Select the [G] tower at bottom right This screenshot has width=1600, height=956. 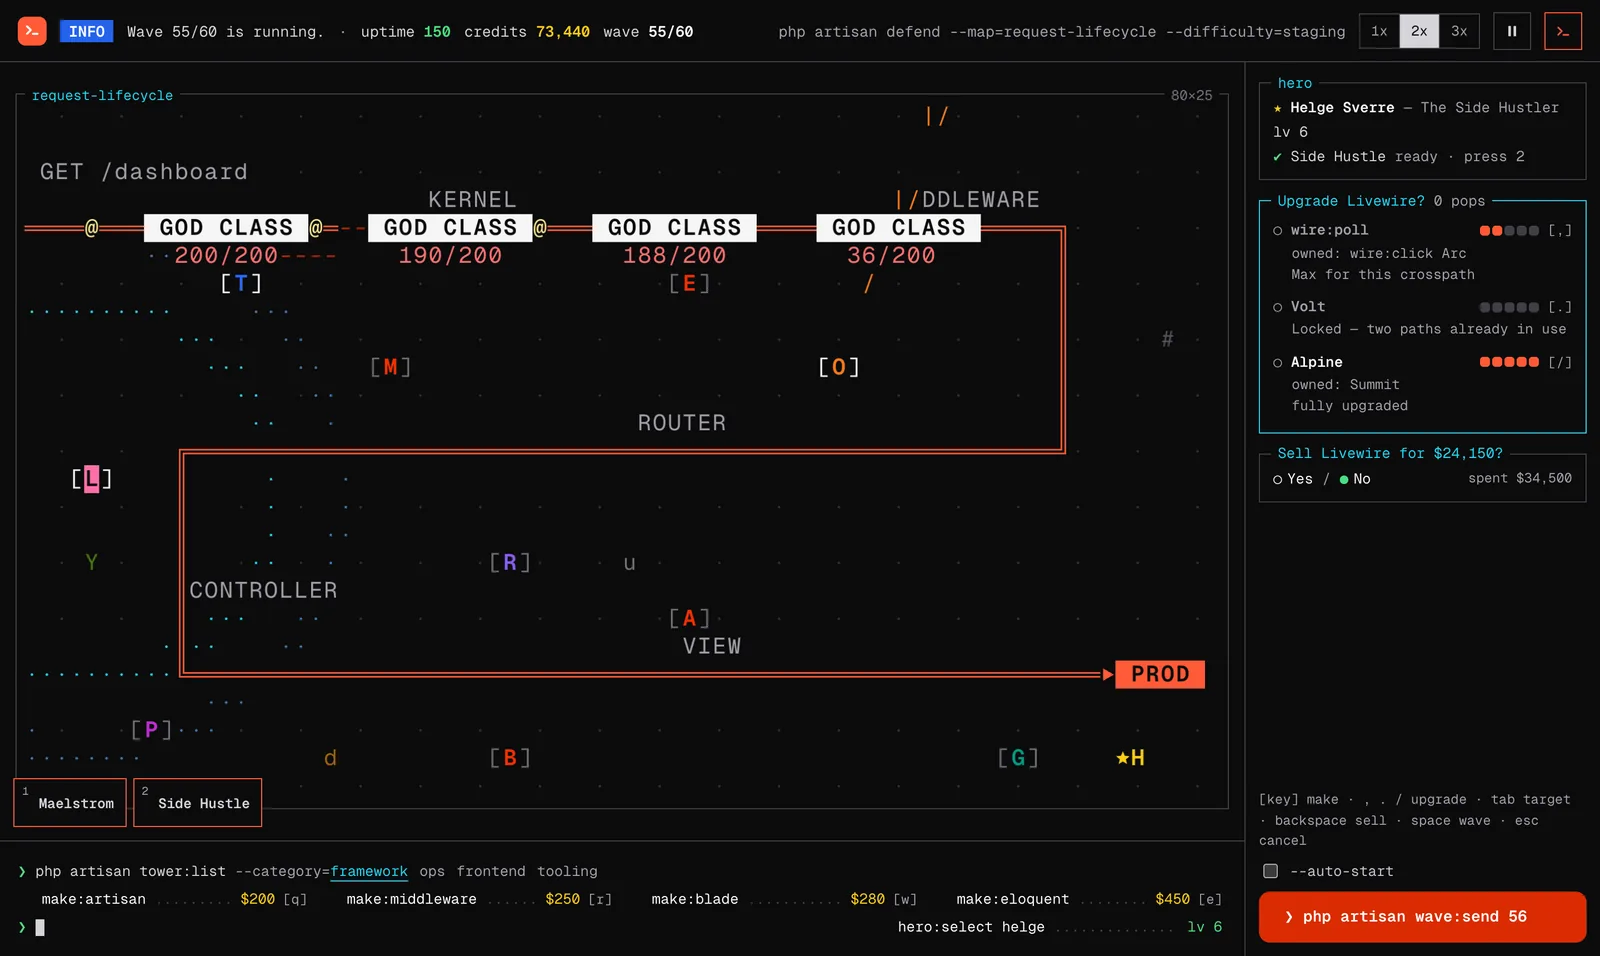click(1018, 758)
